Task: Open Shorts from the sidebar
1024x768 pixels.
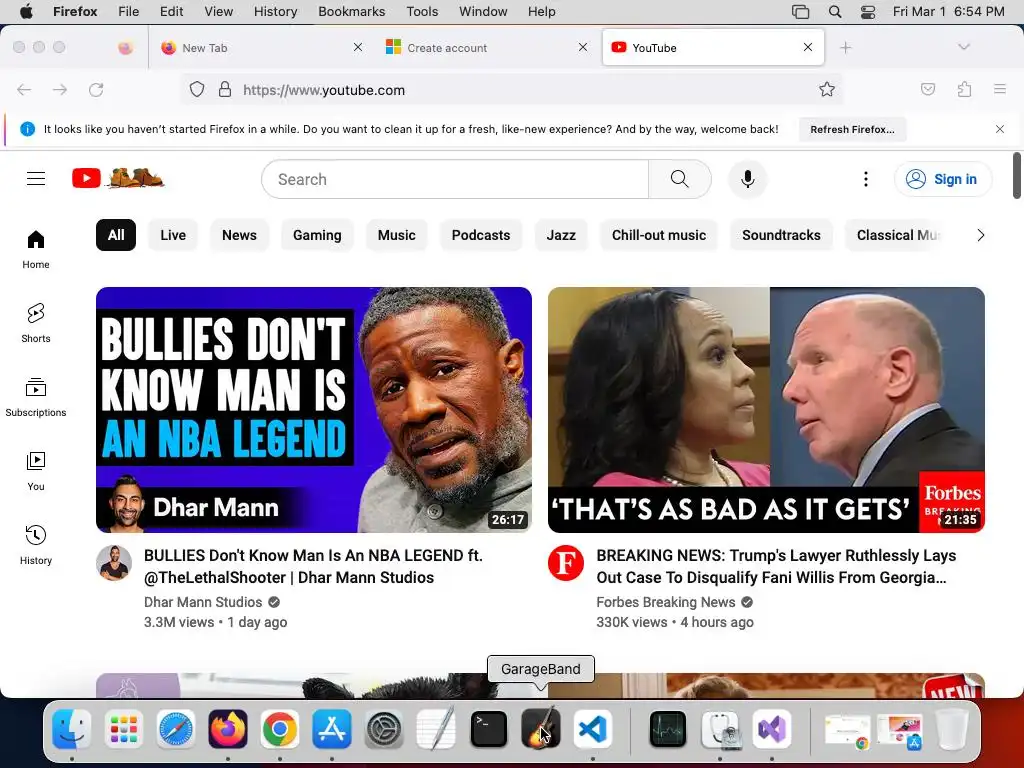Action: click(36, 323)
